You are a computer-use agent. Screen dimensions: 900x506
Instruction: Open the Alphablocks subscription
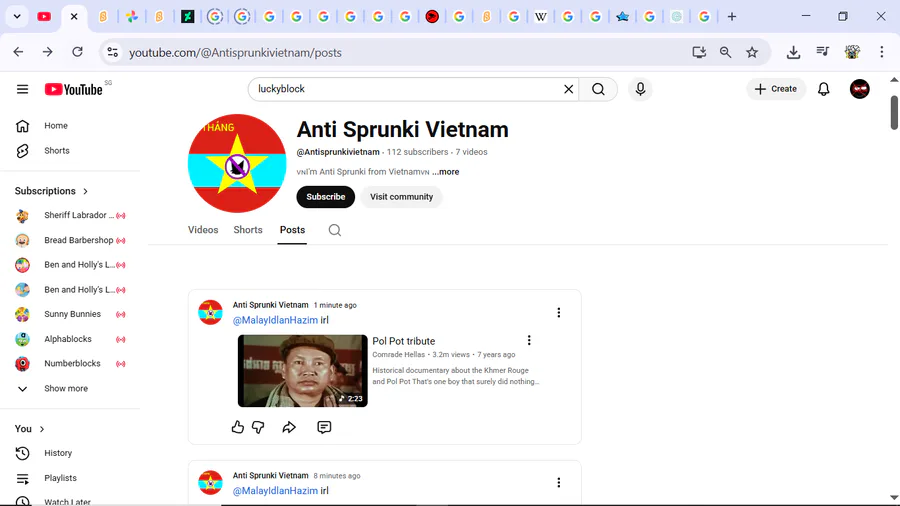pos(70,339)
